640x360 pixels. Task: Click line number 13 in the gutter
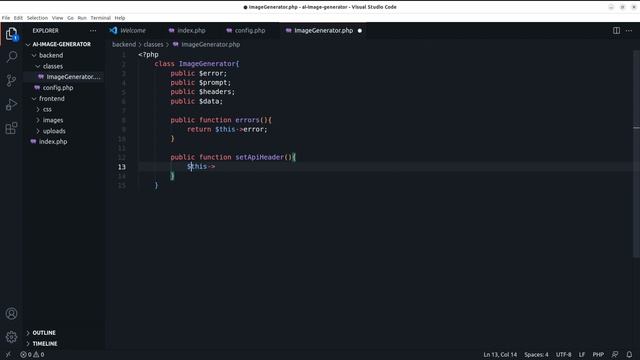tap(122, 167)
